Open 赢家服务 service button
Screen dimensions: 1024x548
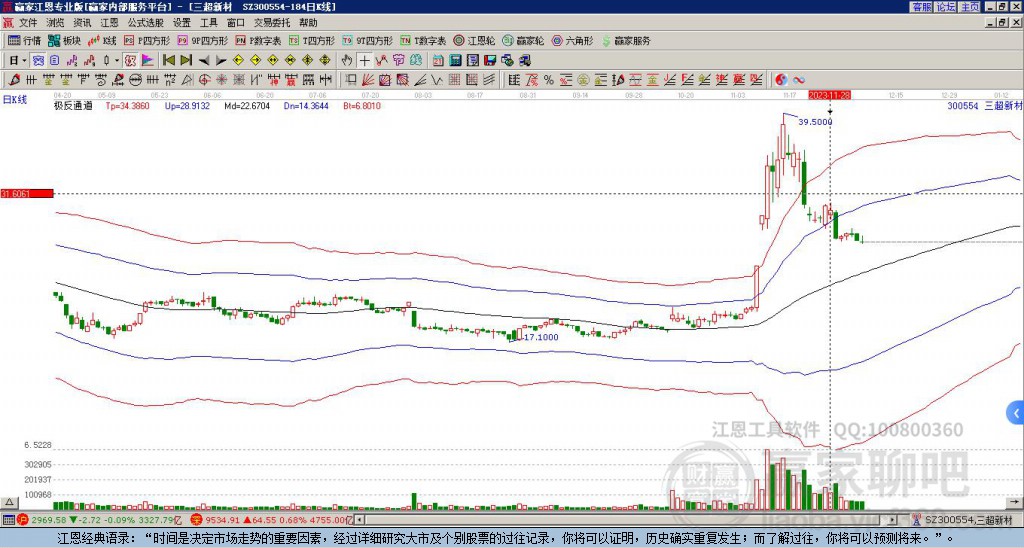(x=626, y=40)
